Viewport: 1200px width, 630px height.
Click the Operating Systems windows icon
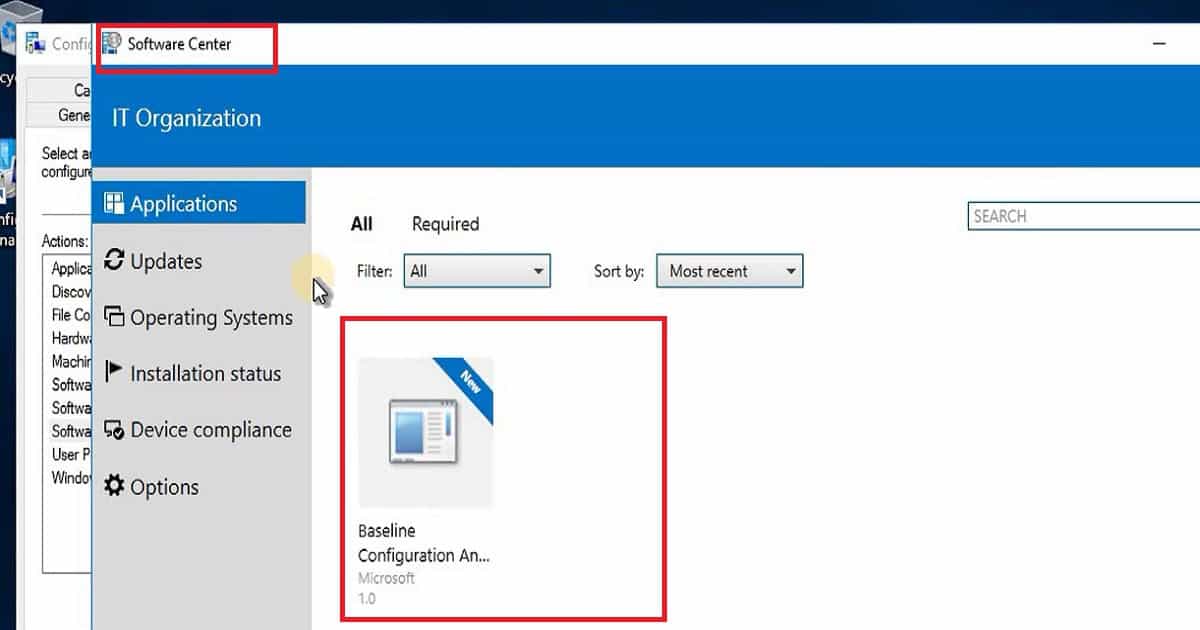(x=114, y=316)
